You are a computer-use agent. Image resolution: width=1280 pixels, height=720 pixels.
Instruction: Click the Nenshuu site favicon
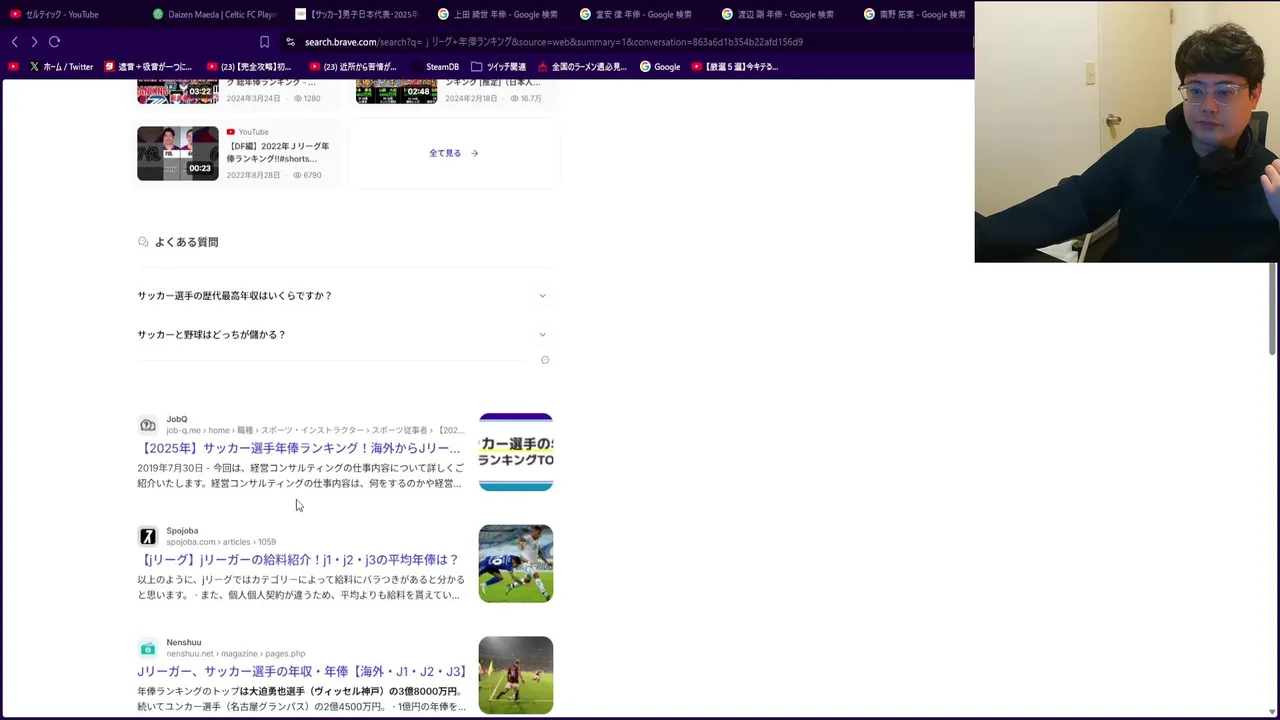coord(148,648)
